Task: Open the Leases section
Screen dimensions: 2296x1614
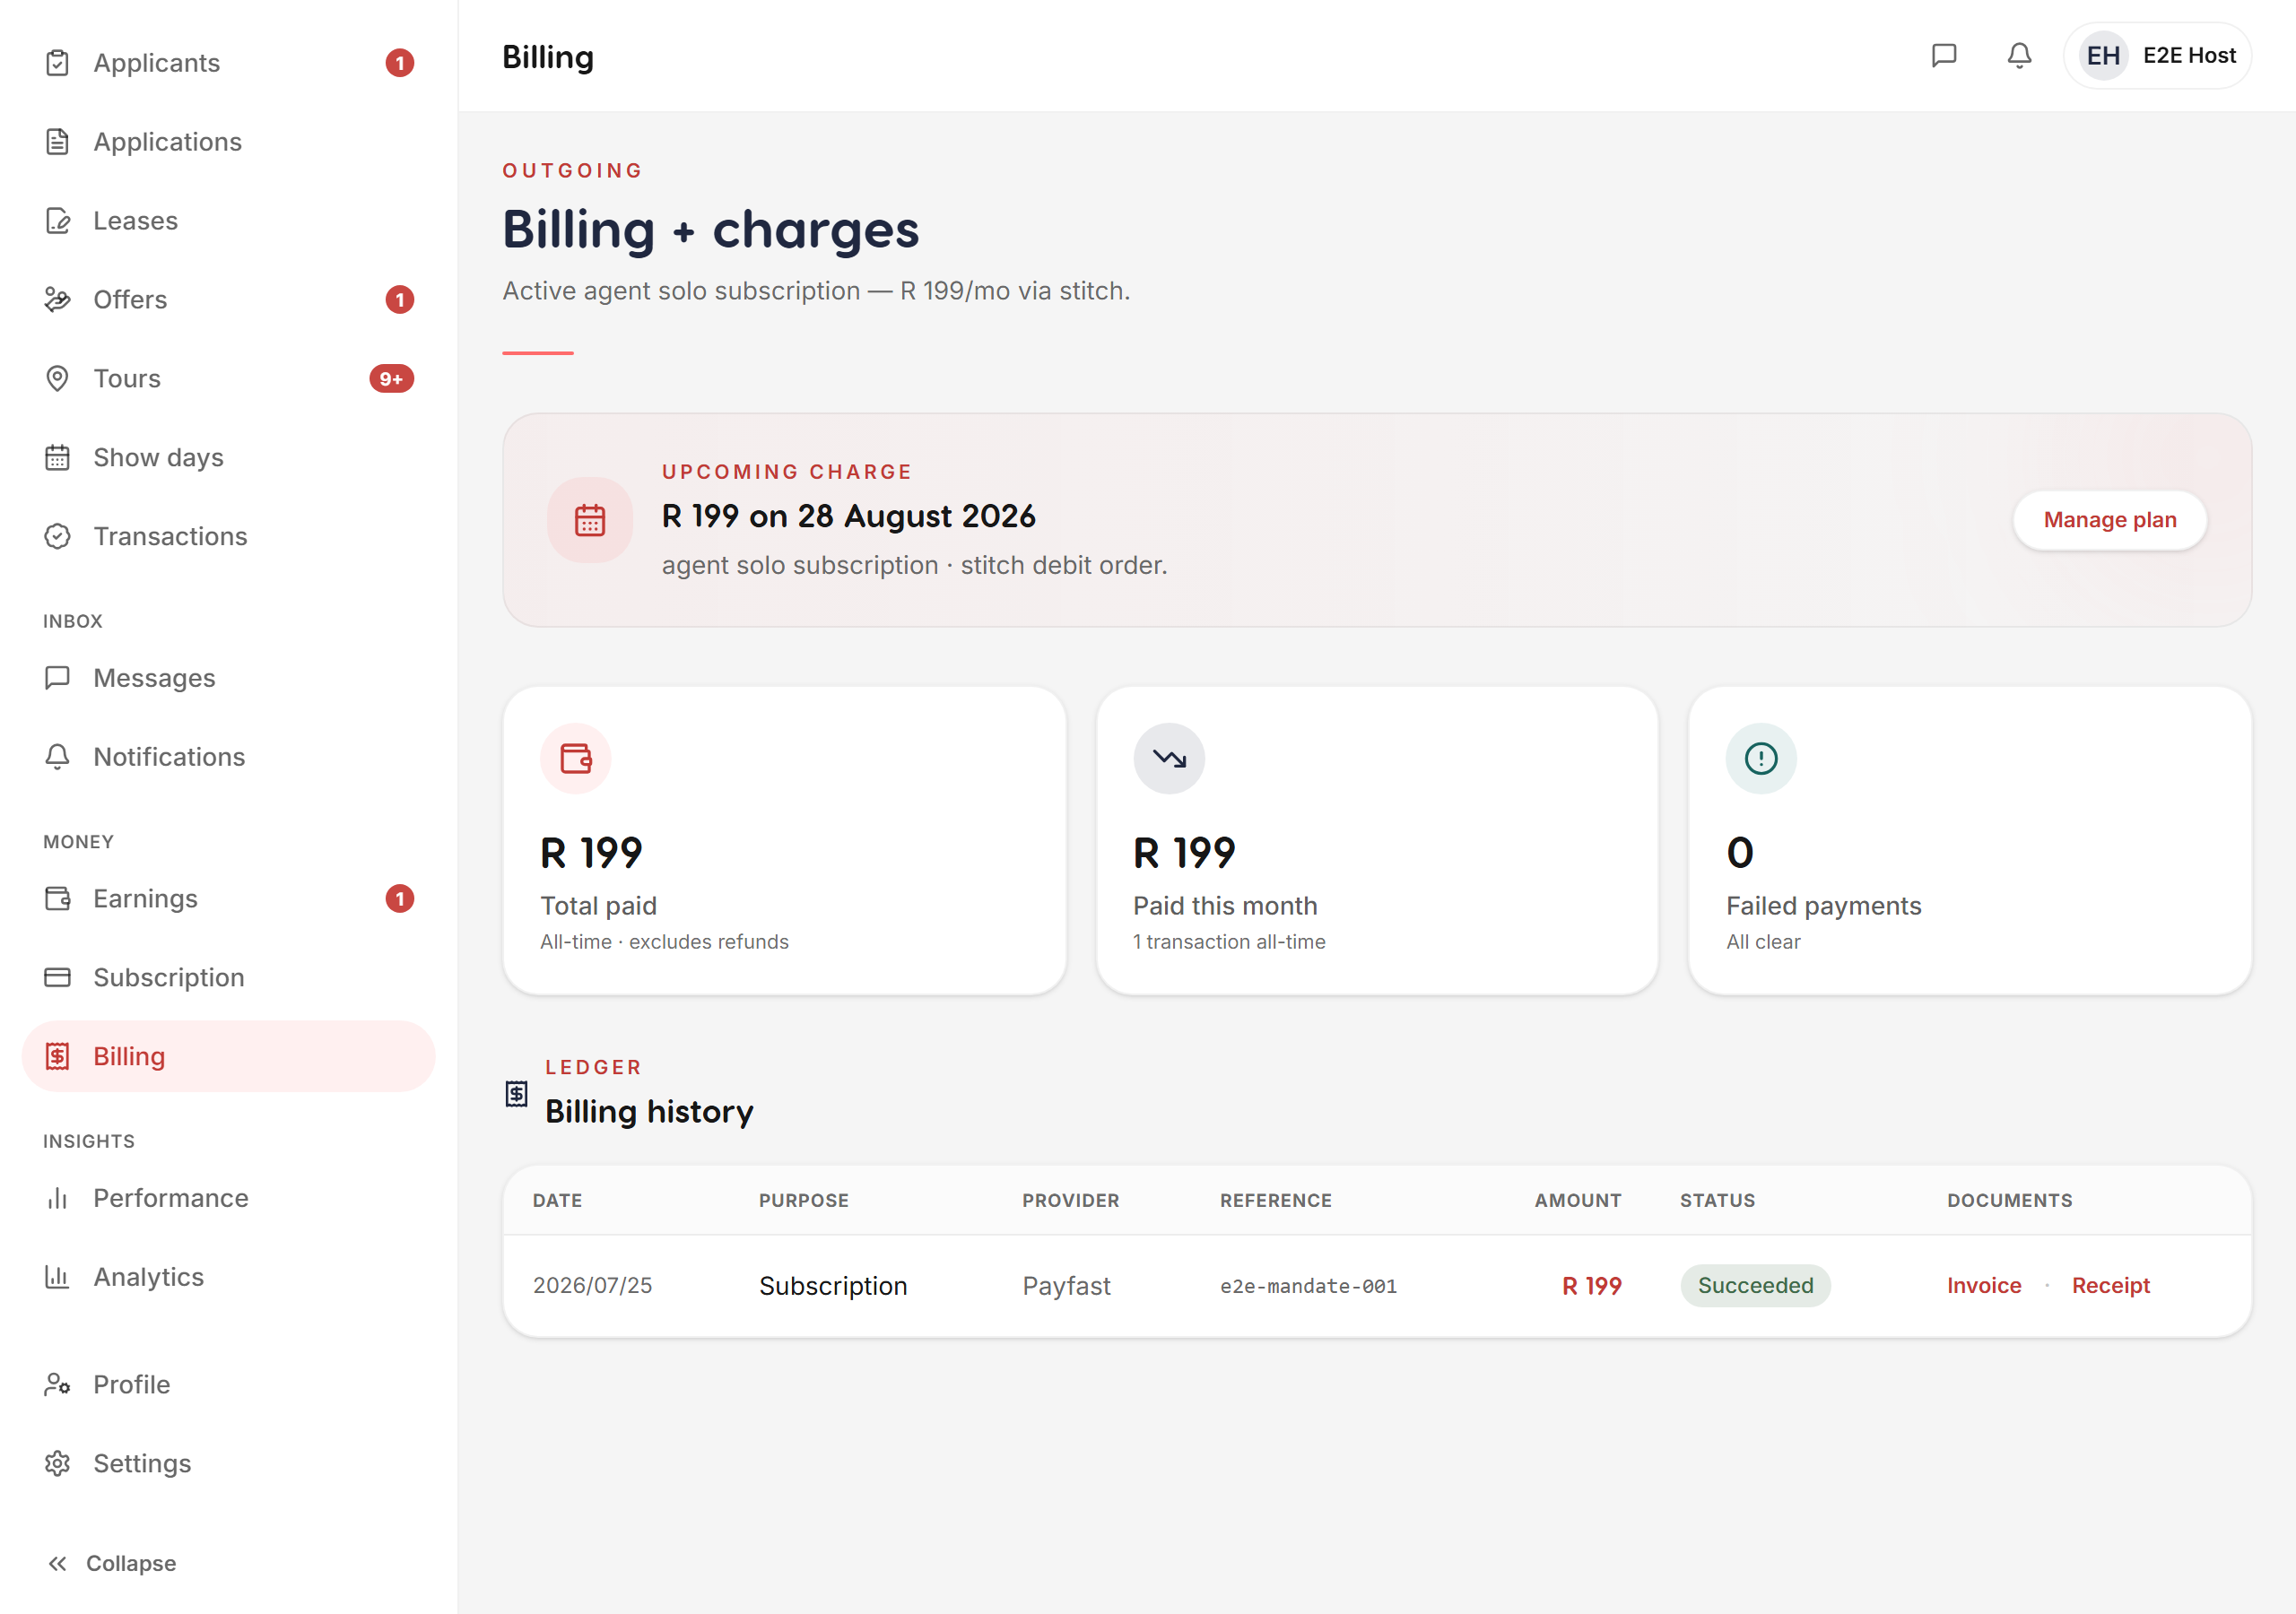Action: [x=229, y=221]
